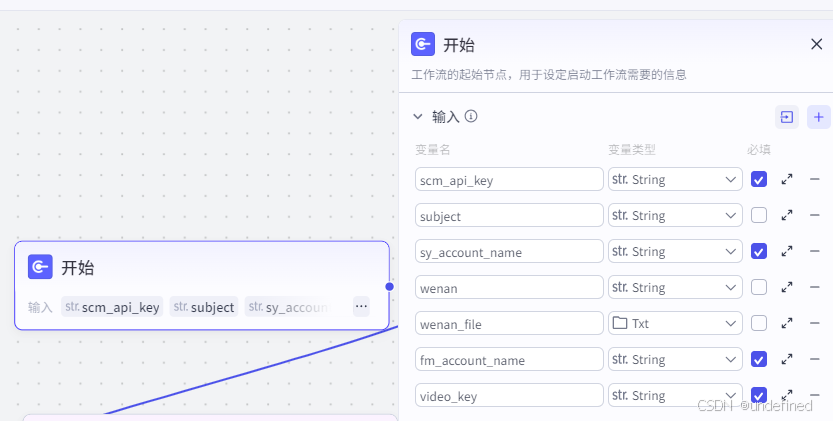The height and width of the screenshot is (421, 833).
Task: Click the 必填 column header
Action: point(759,150)
